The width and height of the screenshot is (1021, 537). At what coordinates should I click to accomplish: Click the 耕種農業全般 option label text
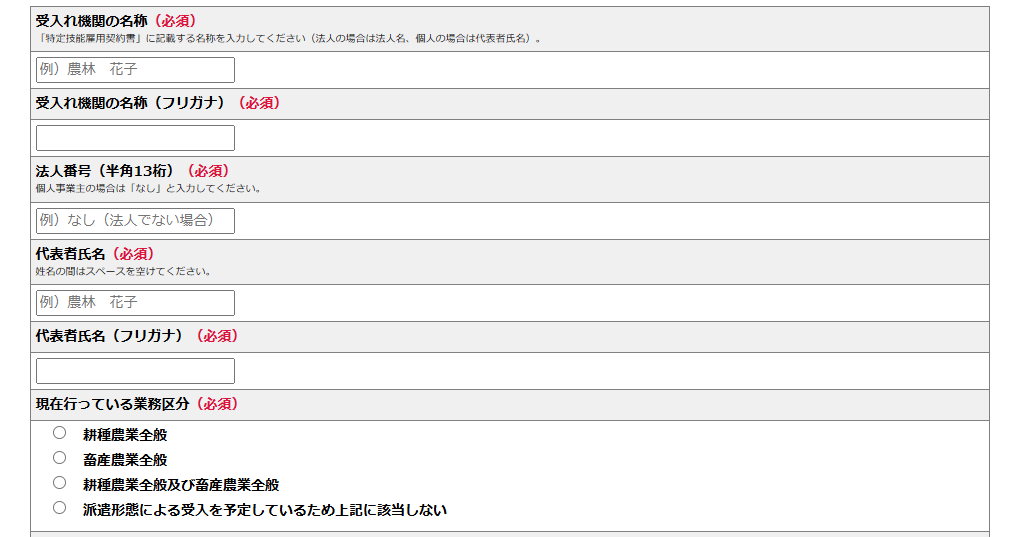tap(125, 435)
